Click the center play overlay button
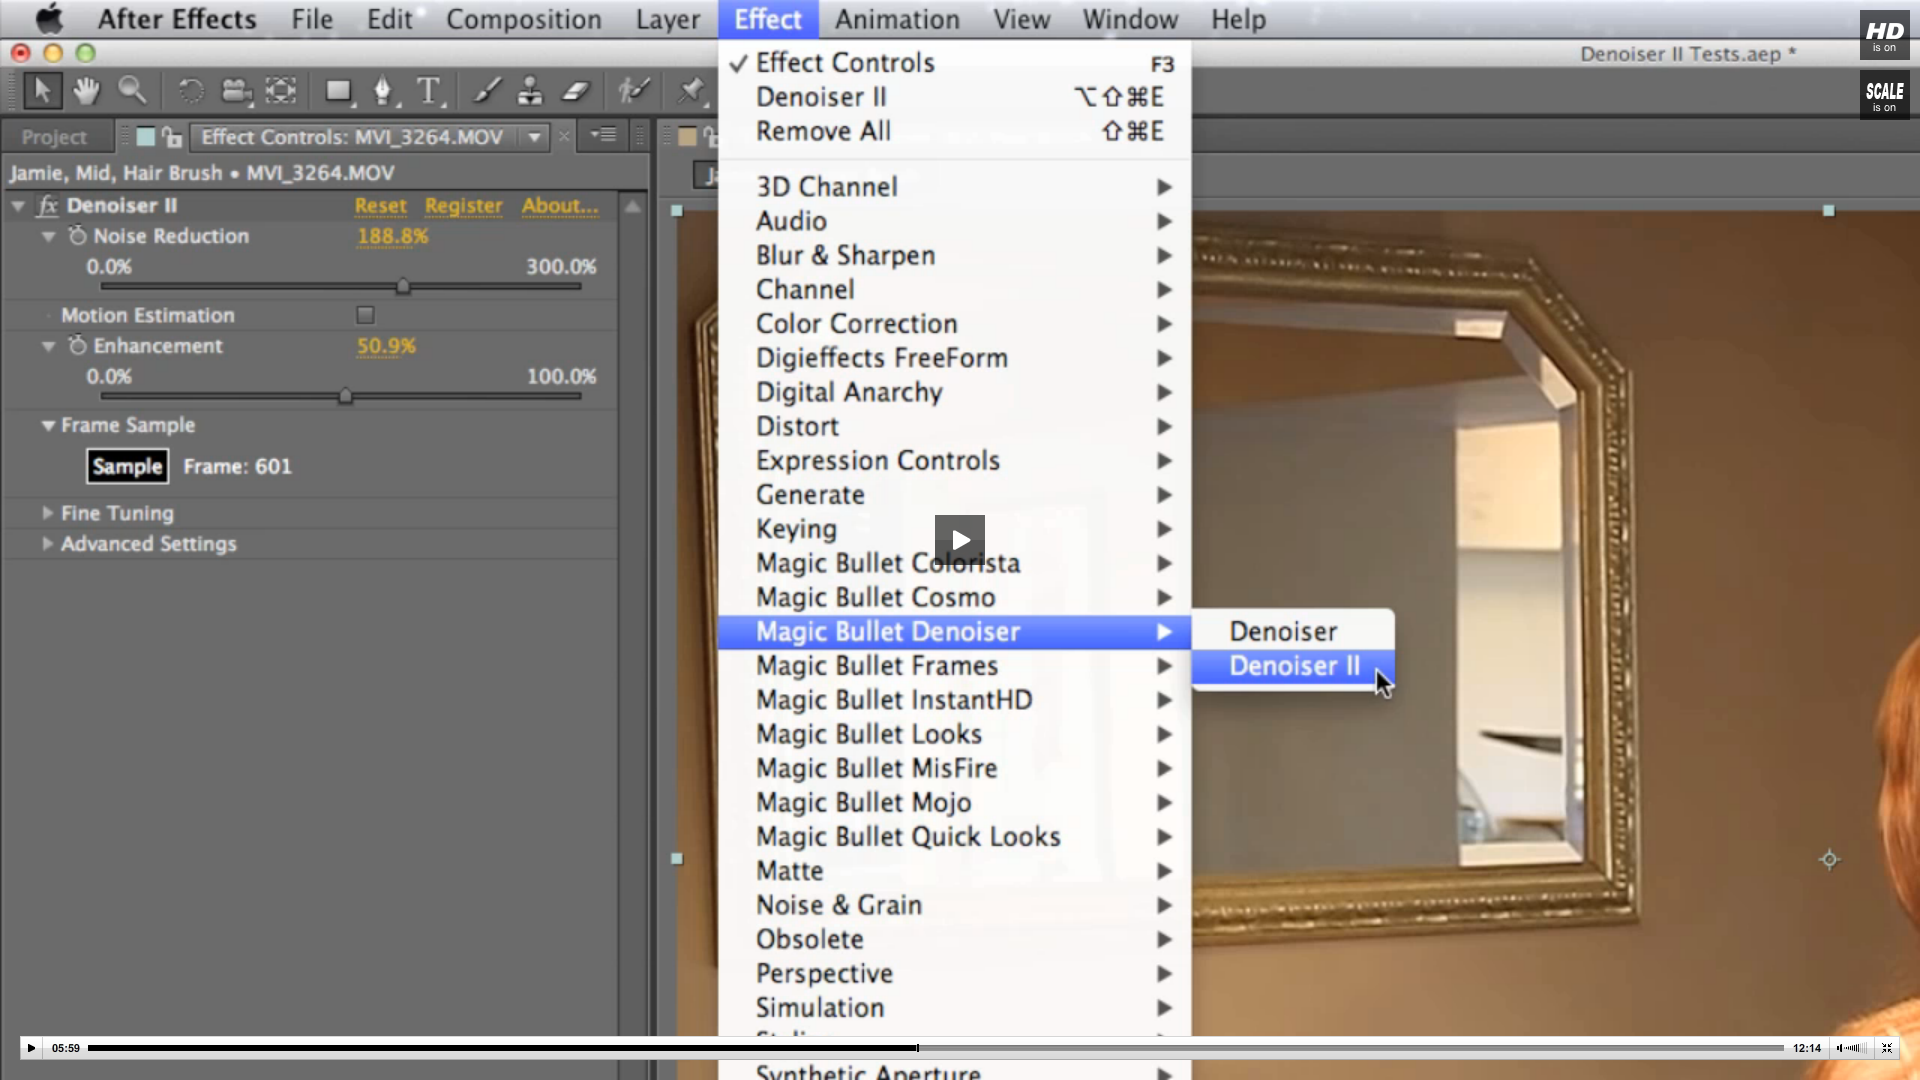The width and height of the screenshot is (1920, 1080). pos(960,540)
